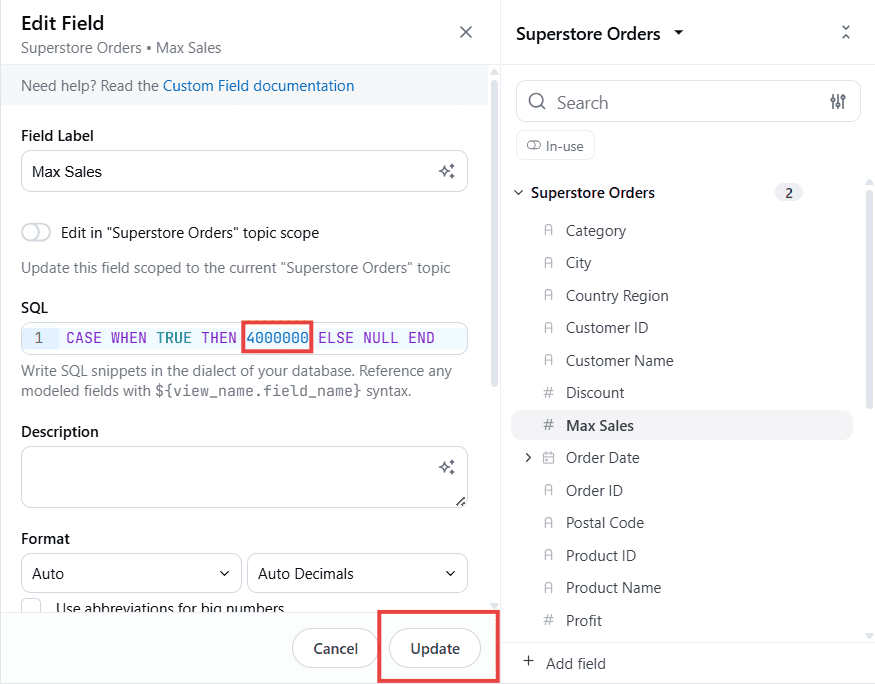The width and height of the screenshot is (875, 684).
Task: Click the Search fields input box
Action: (x=680, y=102)
